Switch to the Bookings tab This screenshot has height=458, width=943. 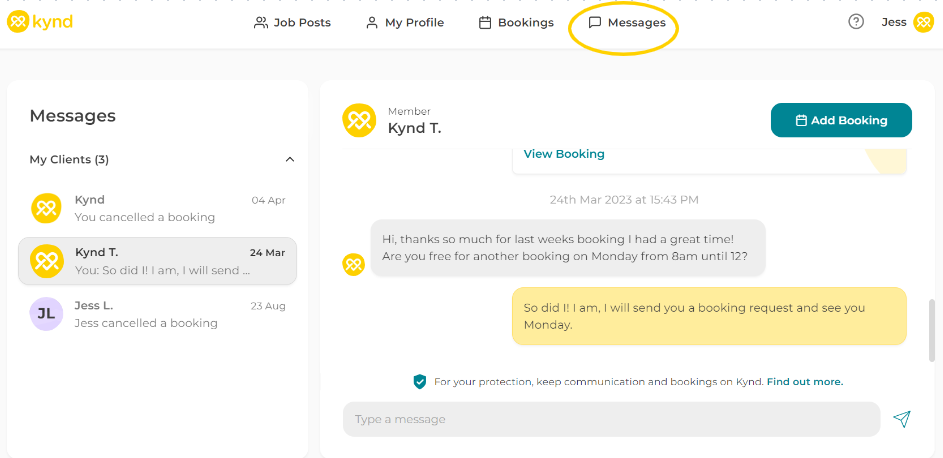click(516, 22)
